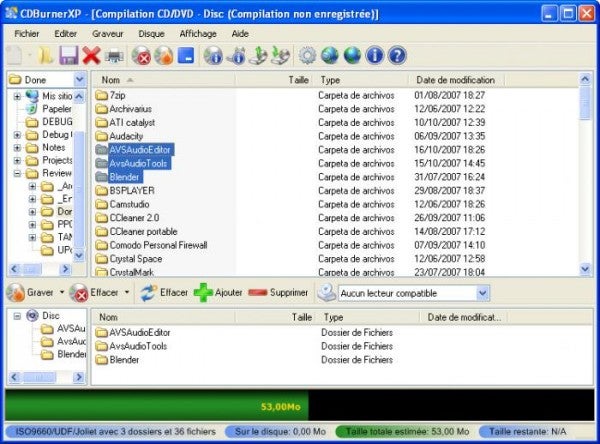This screenshot has height=444, width=600.
Task: Select the 7zip folder row
Action: [x=110, y=95]
